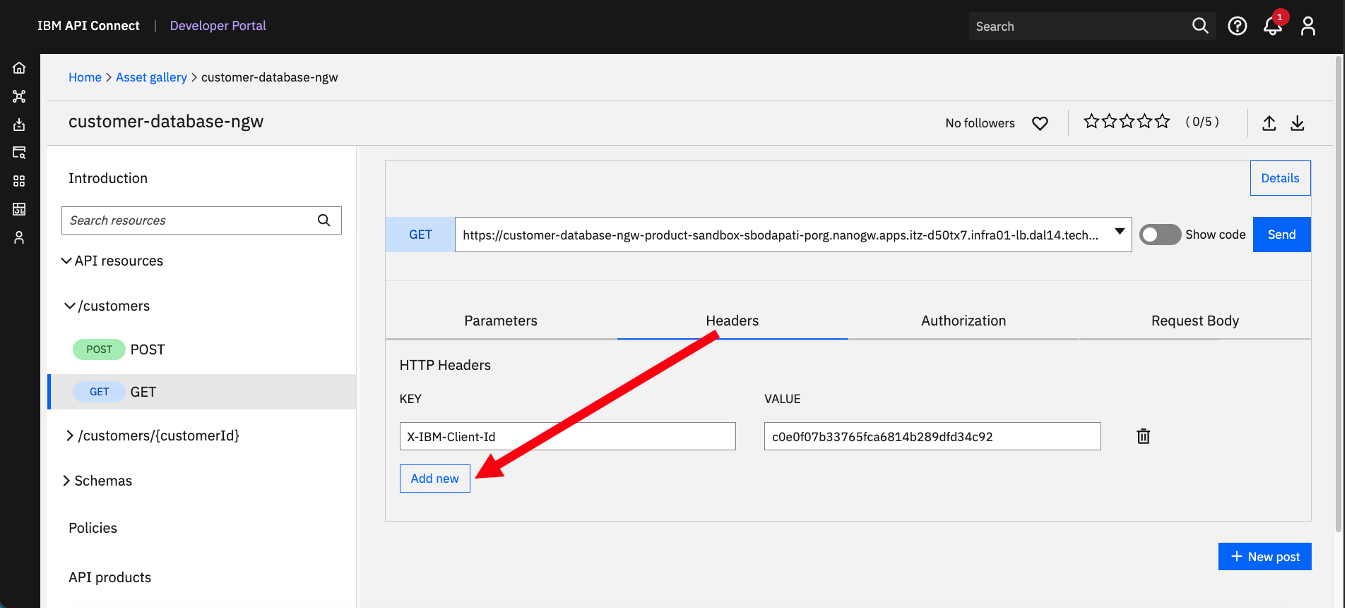Open the endpoint URL dropdown

[x=1120, y=234]
